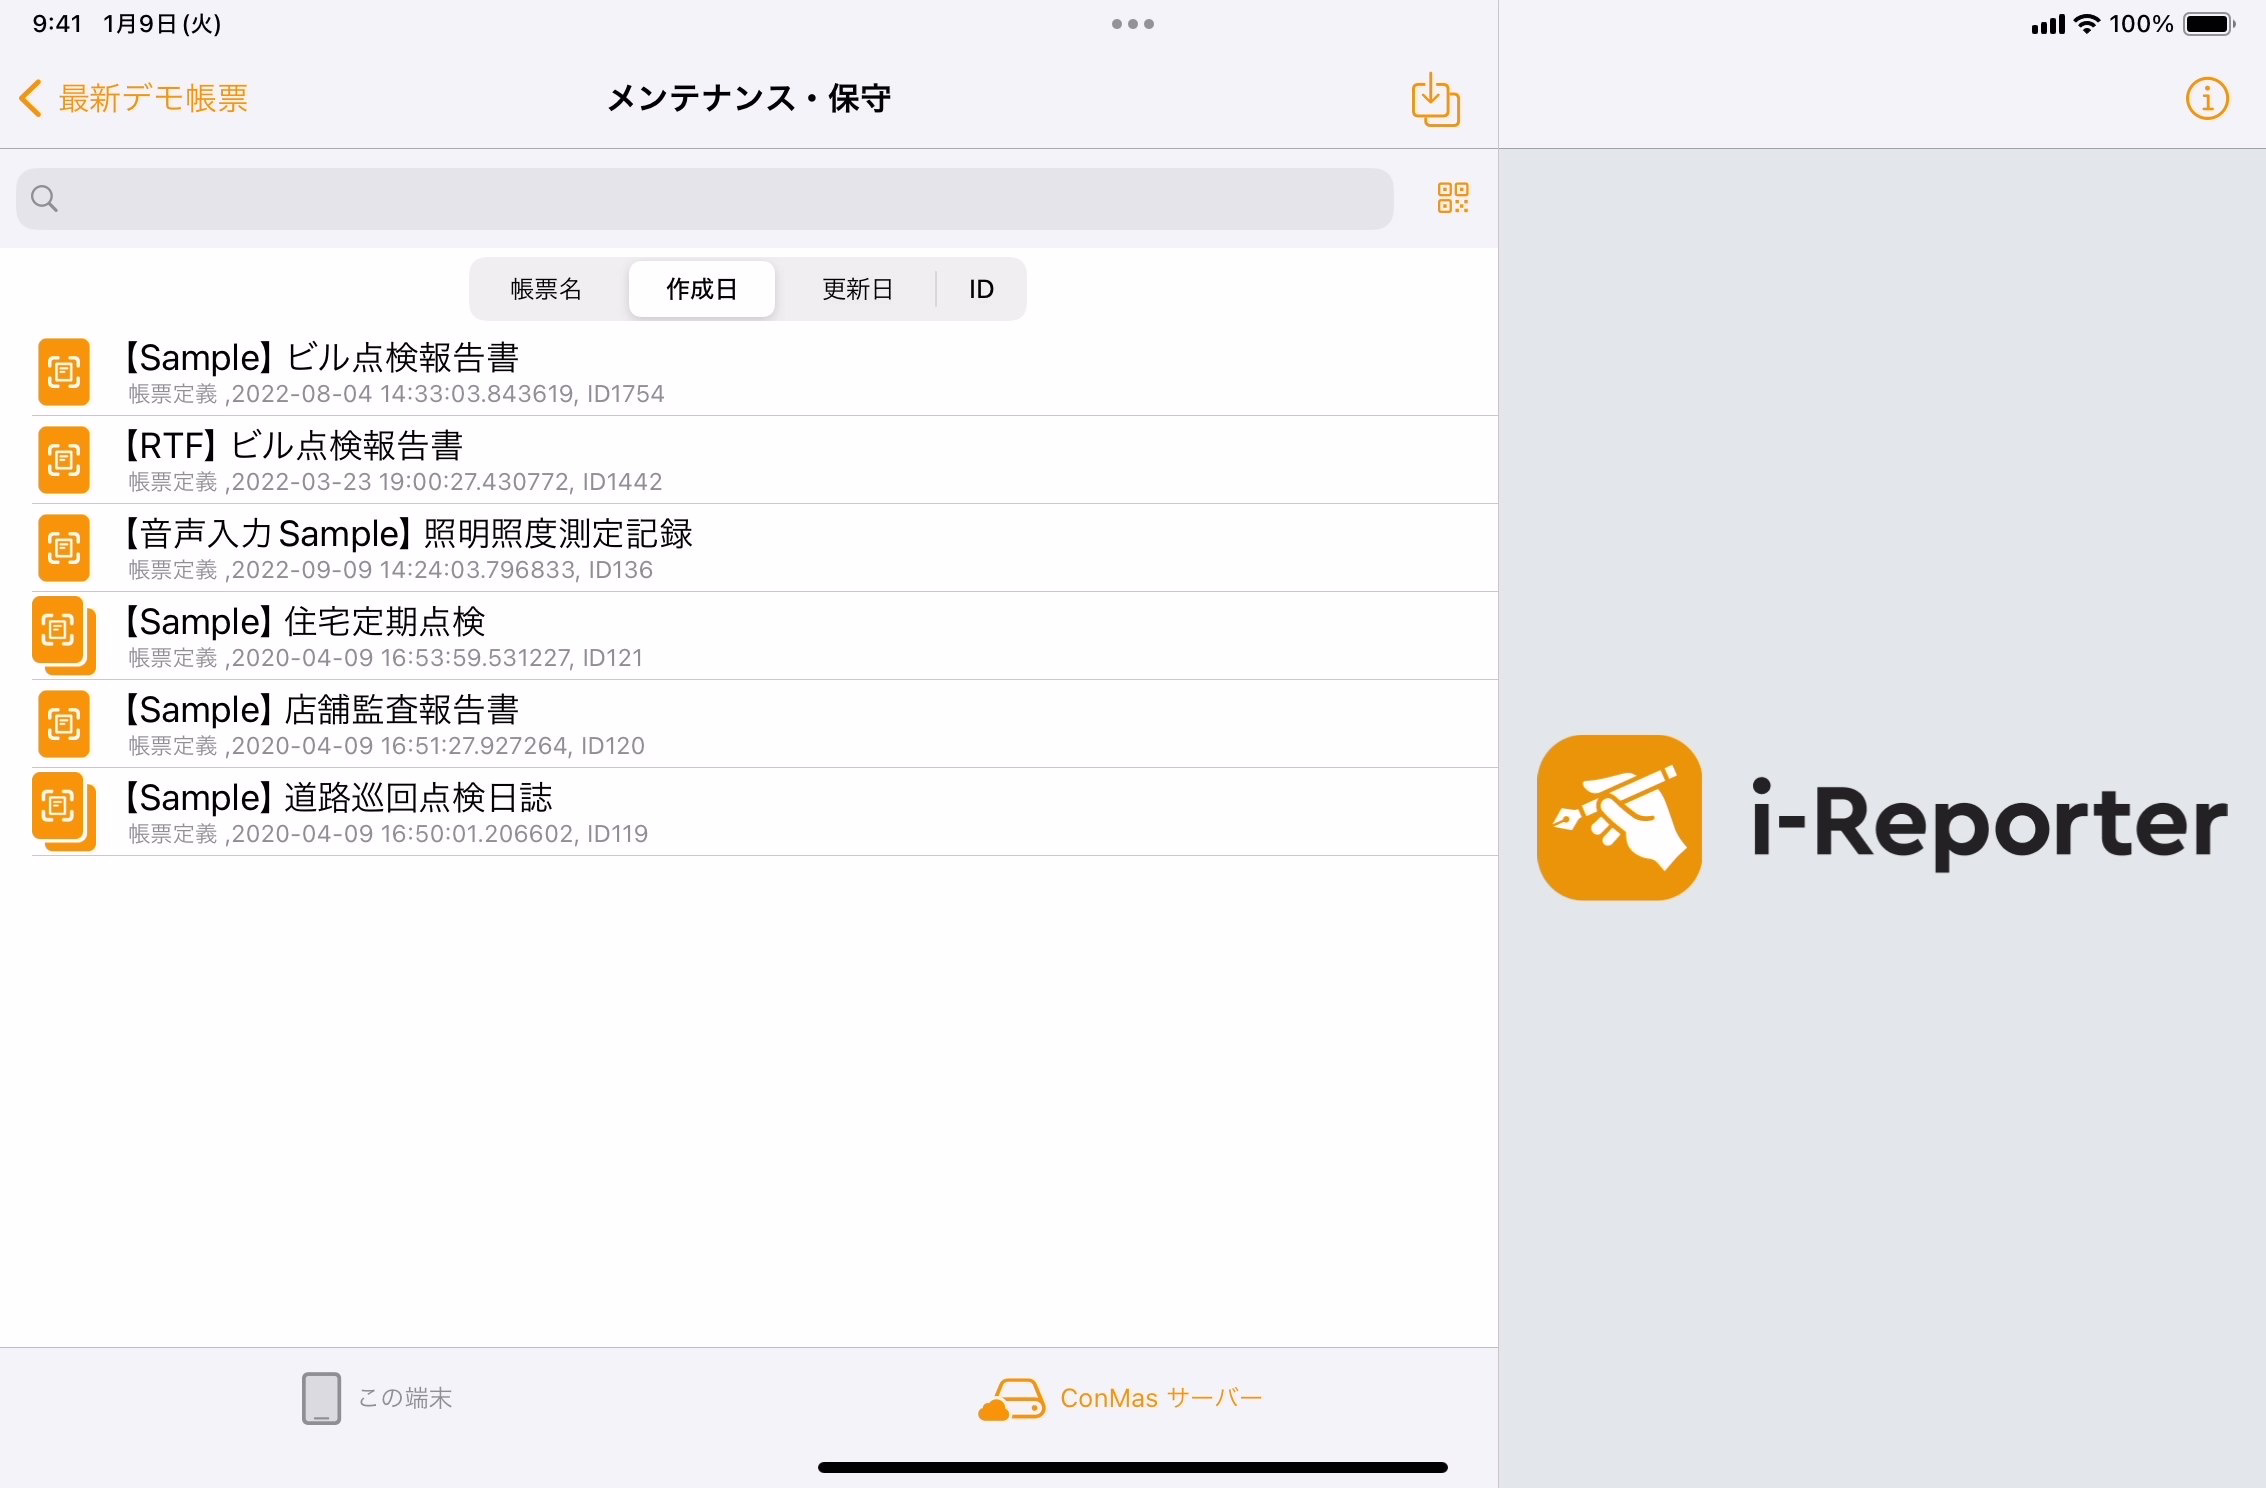Image resolution: width=2266 pixels, height=1488 pixels.
Task: Tap the home indicator bar
Action: [x=1133, y=1467]
